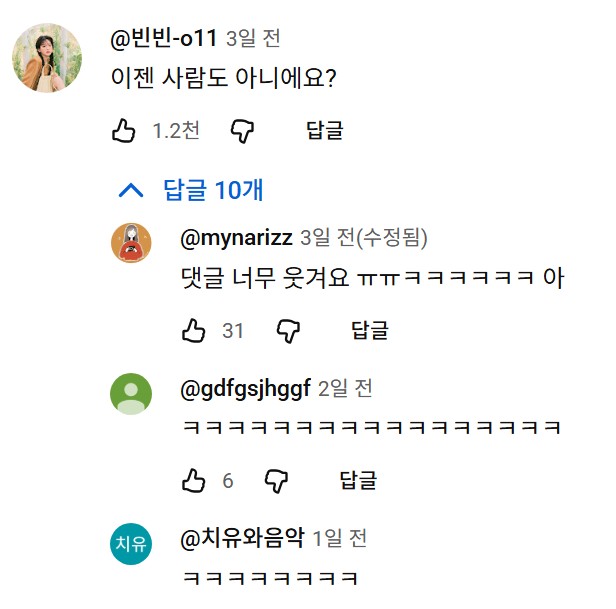616x609 pixels.
Task: Like the comment by @빈빈-o11
Action: point(124,130)
